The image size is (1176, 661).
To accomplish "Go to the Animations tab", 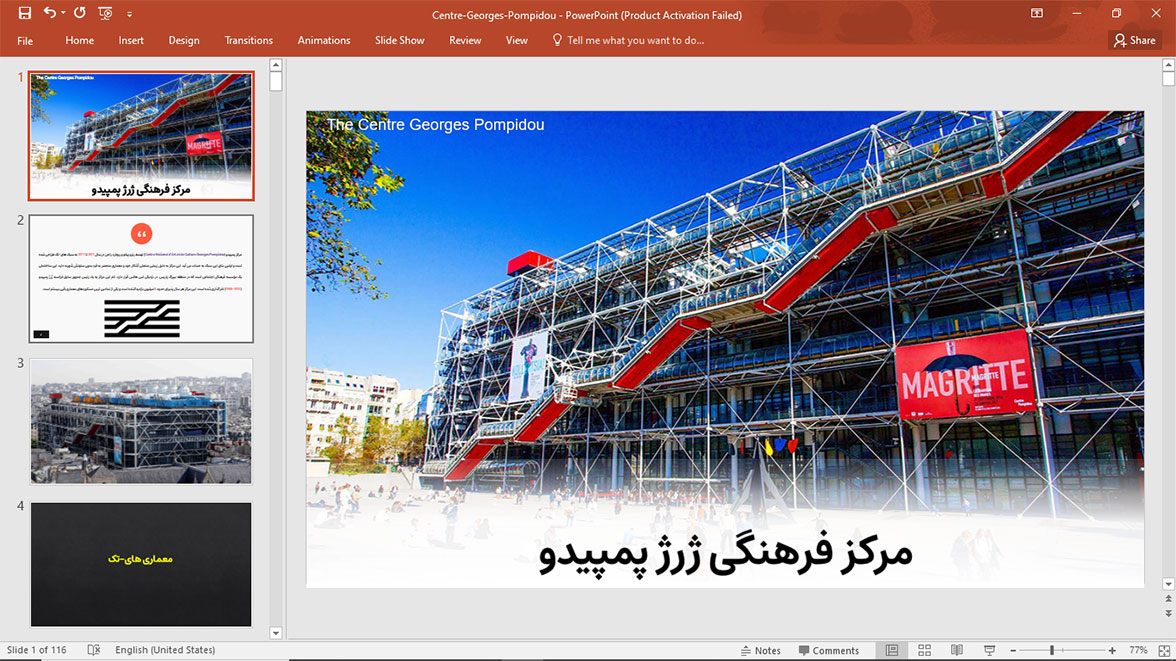I will pos(324,41).
